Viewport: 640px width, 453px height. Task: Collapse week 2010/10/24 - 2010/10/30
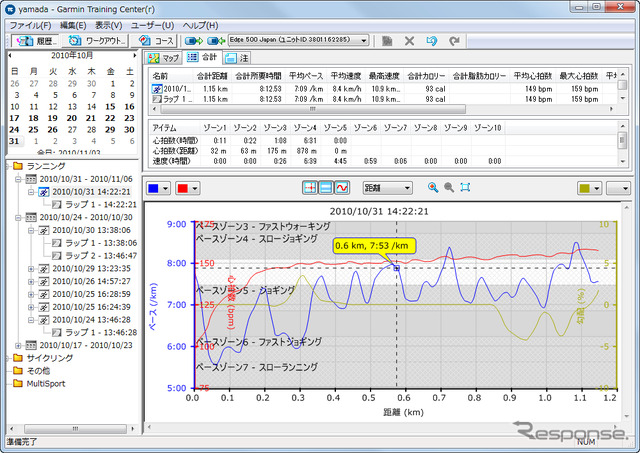(18, 217)
